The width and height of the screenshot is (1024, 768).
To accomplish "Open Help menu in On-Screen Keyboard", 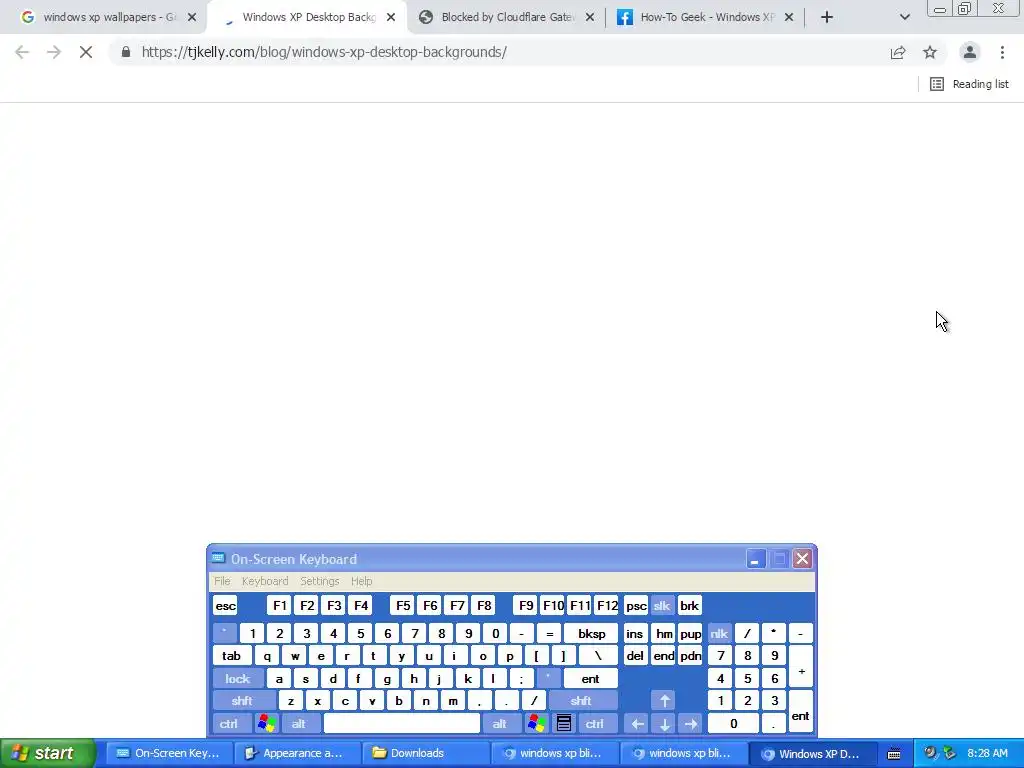I will click(x=361, y=581).
